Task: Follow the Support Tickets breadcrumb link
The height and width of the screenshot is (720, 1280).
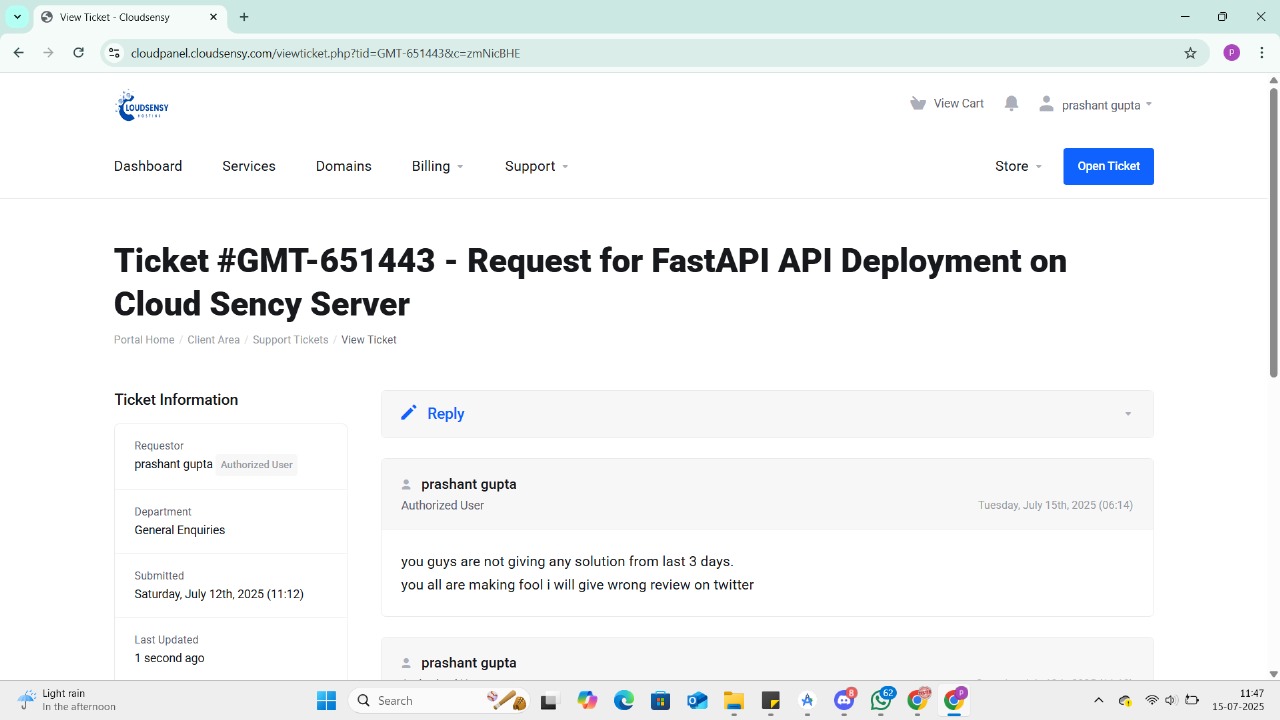Action: point(290,340)
